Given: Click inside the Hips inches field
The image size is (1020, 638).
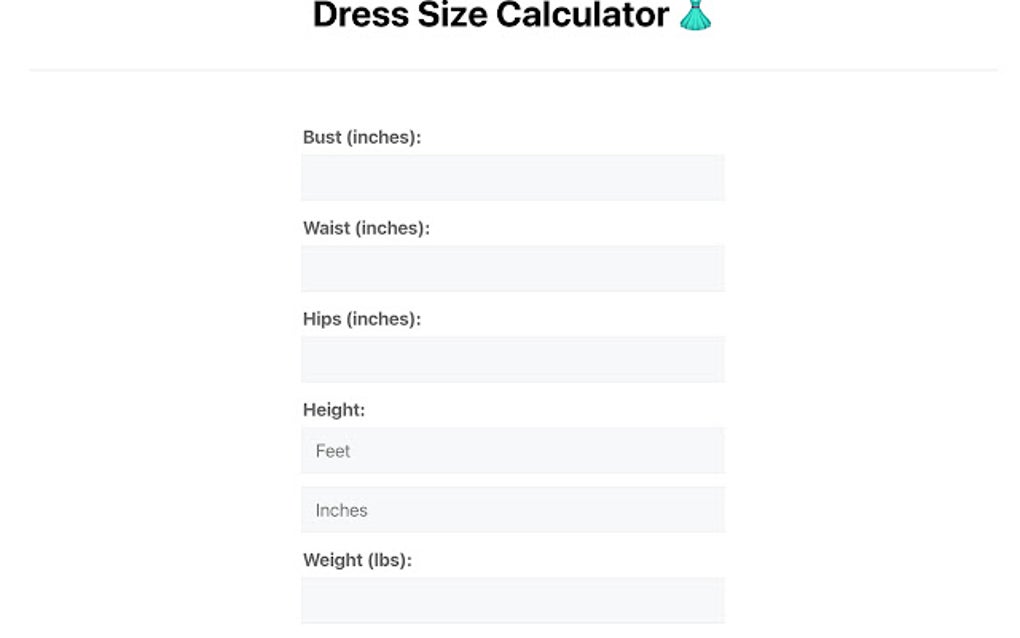Looking at the screenshot, I should coord(511,359).
